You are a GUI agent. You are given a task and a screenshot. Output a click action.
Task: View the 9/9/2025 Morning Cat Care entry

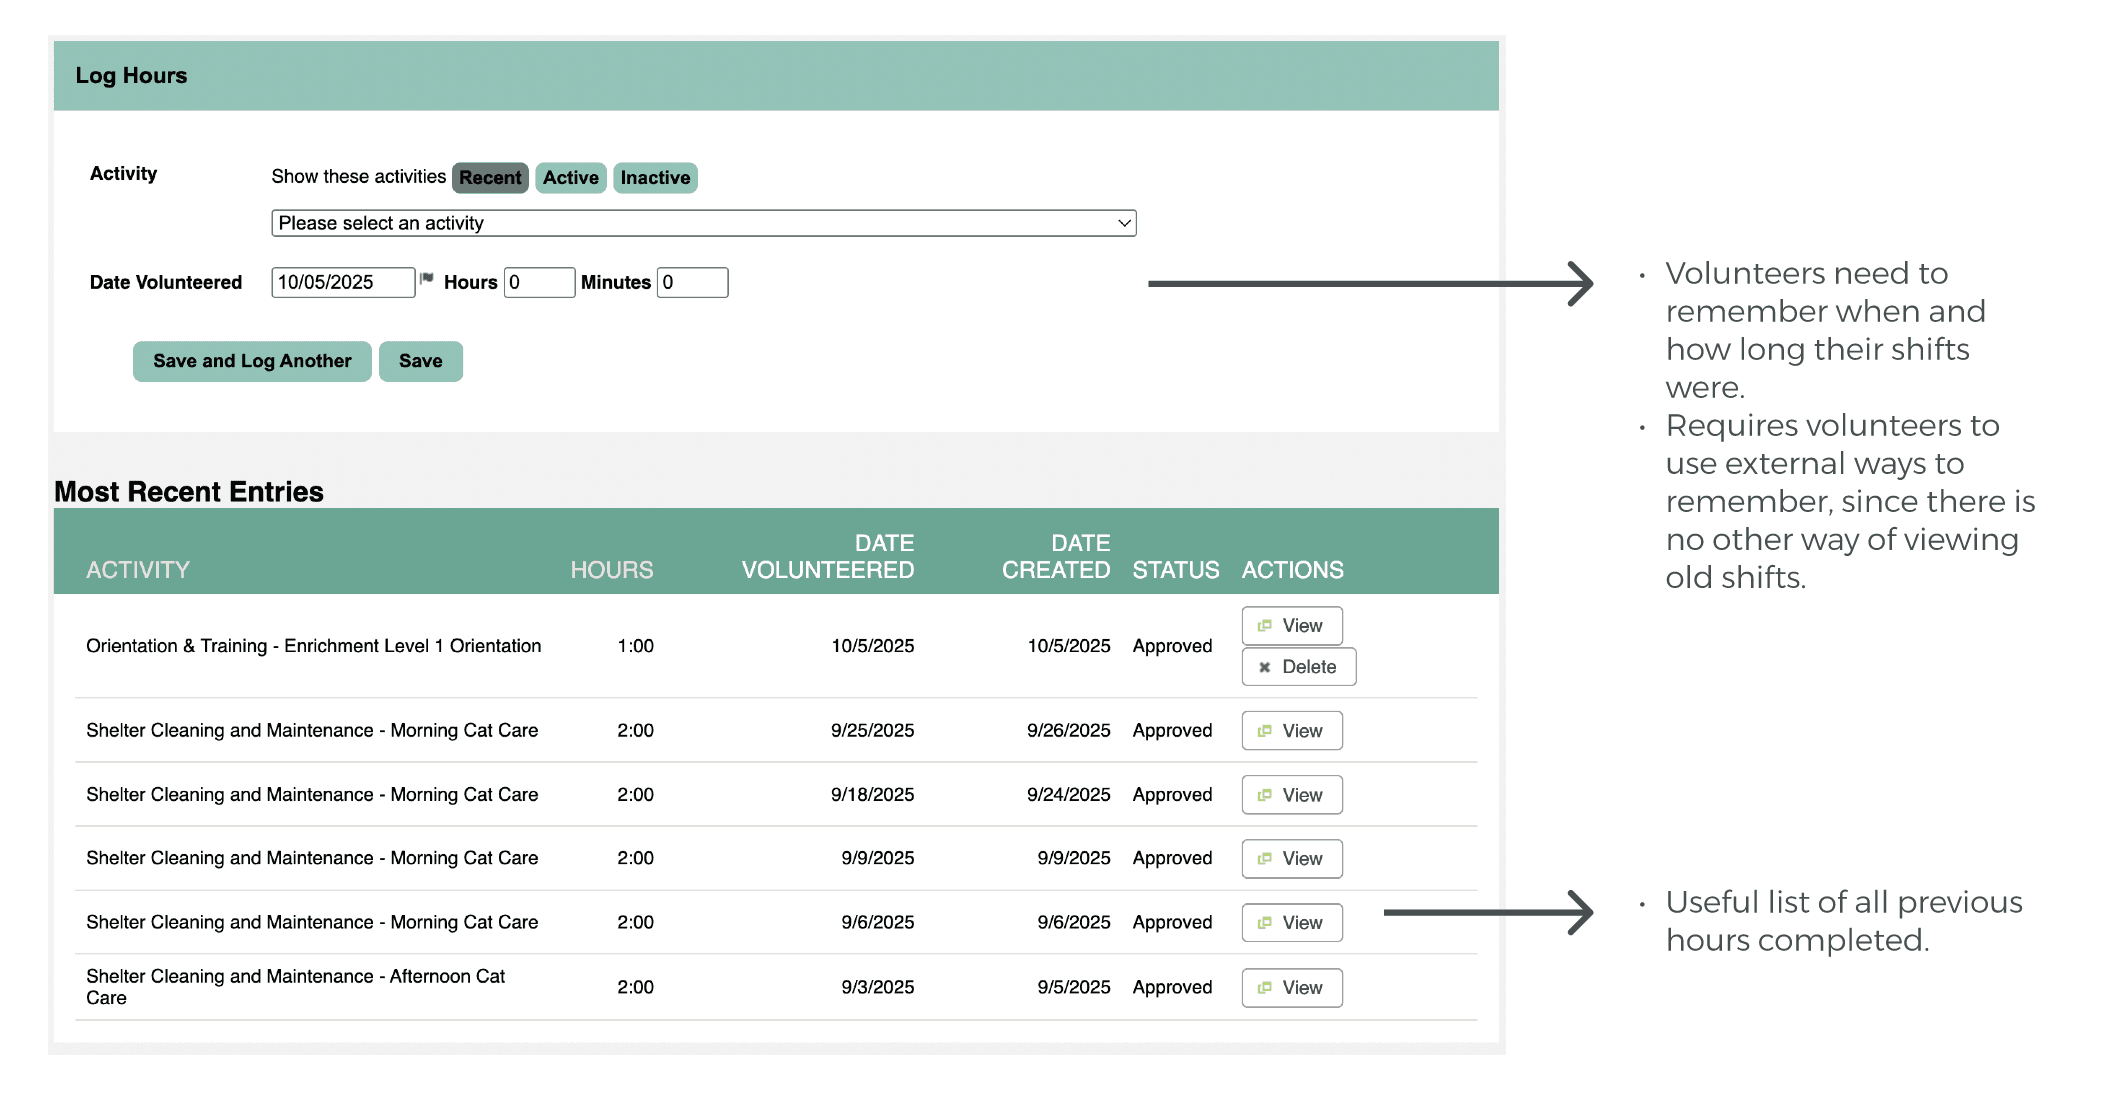click(x=1291, y=859)
